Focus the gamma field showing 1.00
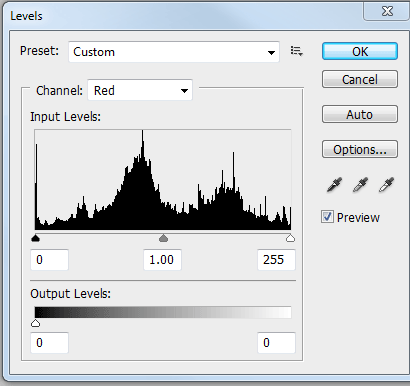 pos(163,260)
